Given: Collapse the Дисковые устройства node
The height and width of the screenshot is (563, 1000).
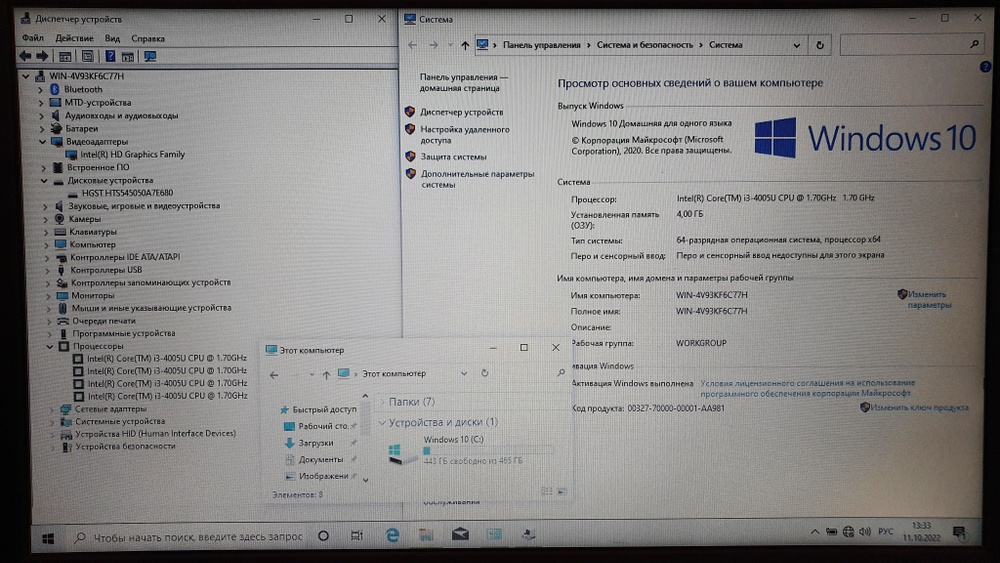Looking at the screenshot, I should pos(44,180).
